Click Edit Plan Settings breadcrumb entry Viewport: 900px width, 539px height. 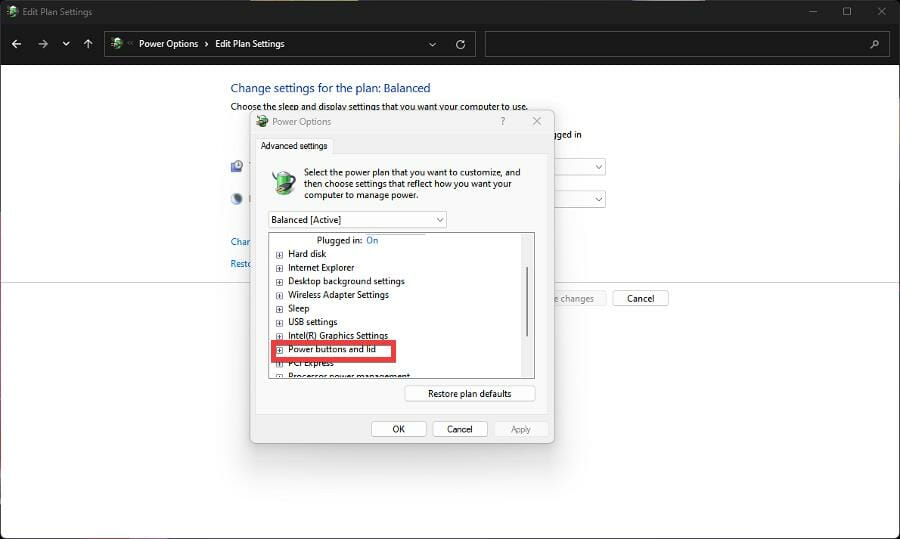pyautogui.click(x=250, y=44)
